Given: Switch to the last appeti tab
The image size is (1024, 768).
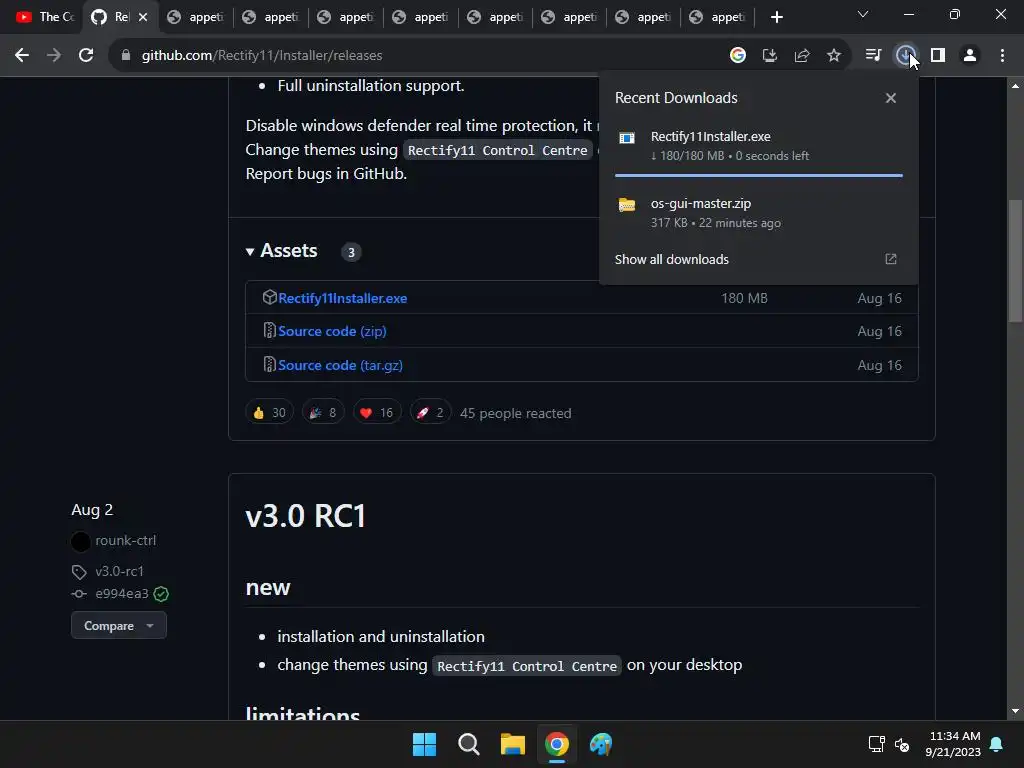Looking at the screenshot, I should point(717,17).
